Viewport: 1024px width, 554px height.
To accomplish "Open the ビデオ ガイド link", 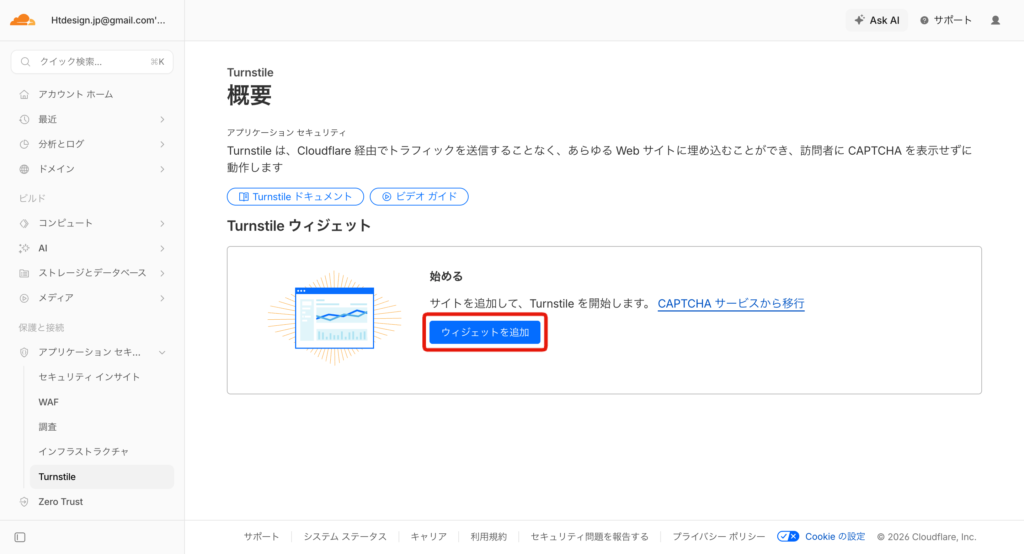I will click(x=419, y=197).
